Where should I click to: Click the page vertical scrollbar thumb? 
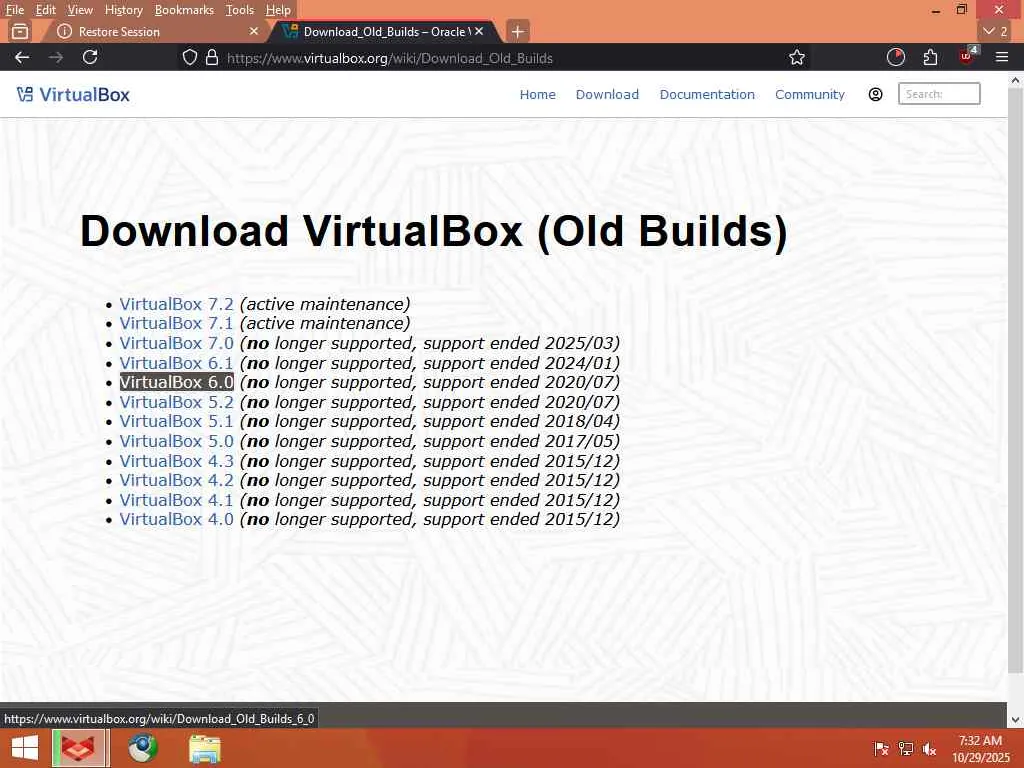pyautogui.click(x=1015, y=380)
